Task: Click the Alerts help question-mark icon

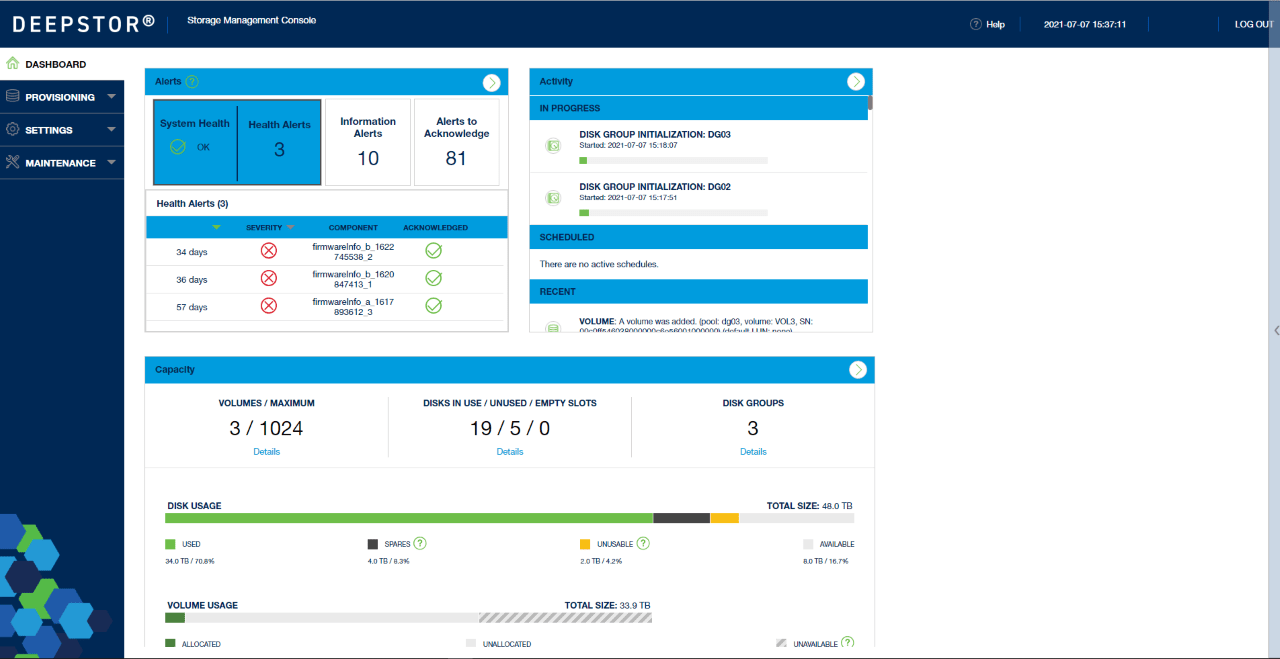Action: tap(192, 82)
